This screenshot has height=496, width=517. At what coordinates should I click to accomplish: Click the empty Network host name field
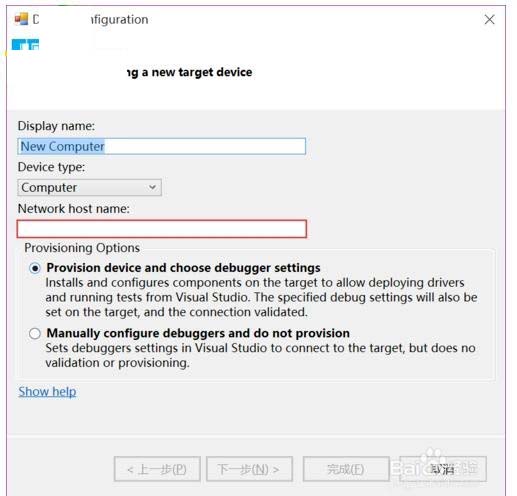pyautogui.click(x=162, y=229)
